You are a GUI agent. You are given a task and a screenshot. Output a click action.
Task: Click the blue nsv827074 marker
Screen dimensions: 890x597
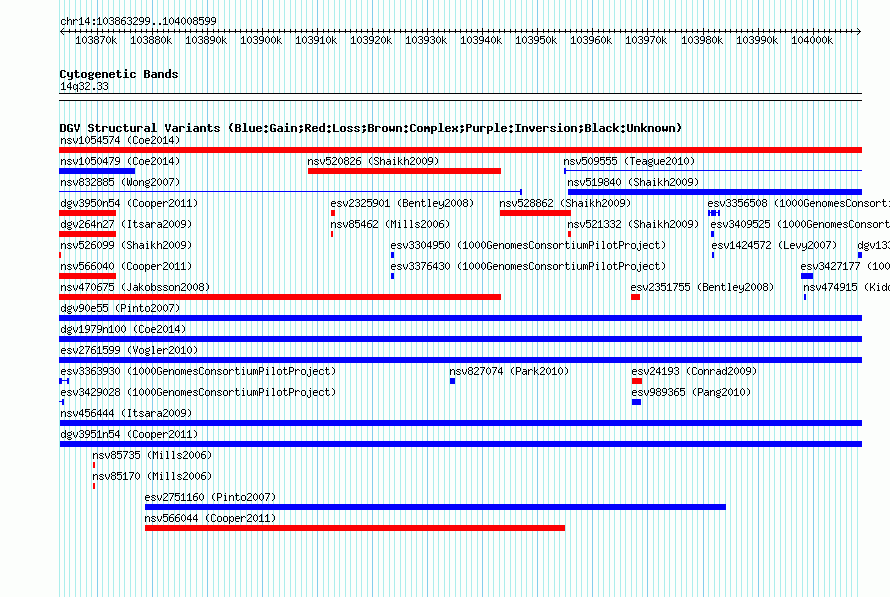coord(452,381)
